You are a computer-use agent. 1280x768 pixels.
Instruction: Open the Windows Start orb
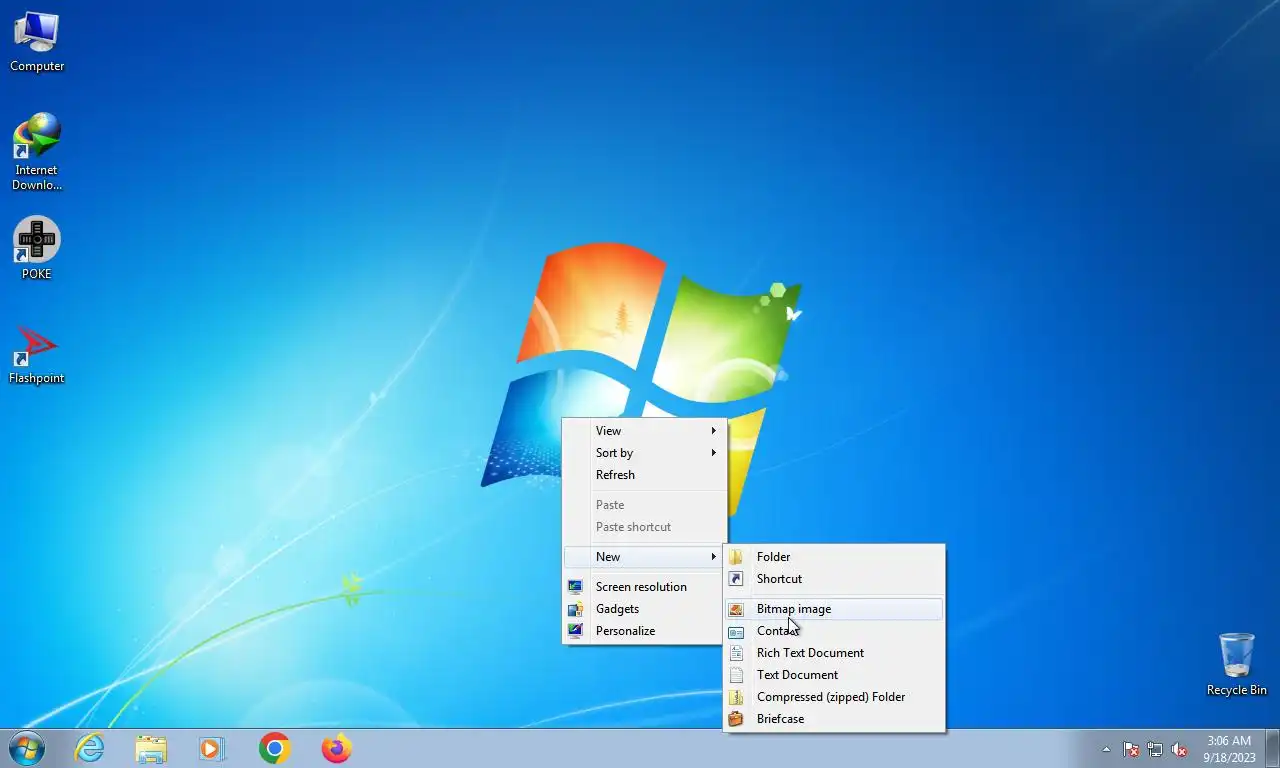(x=27, y=748)
